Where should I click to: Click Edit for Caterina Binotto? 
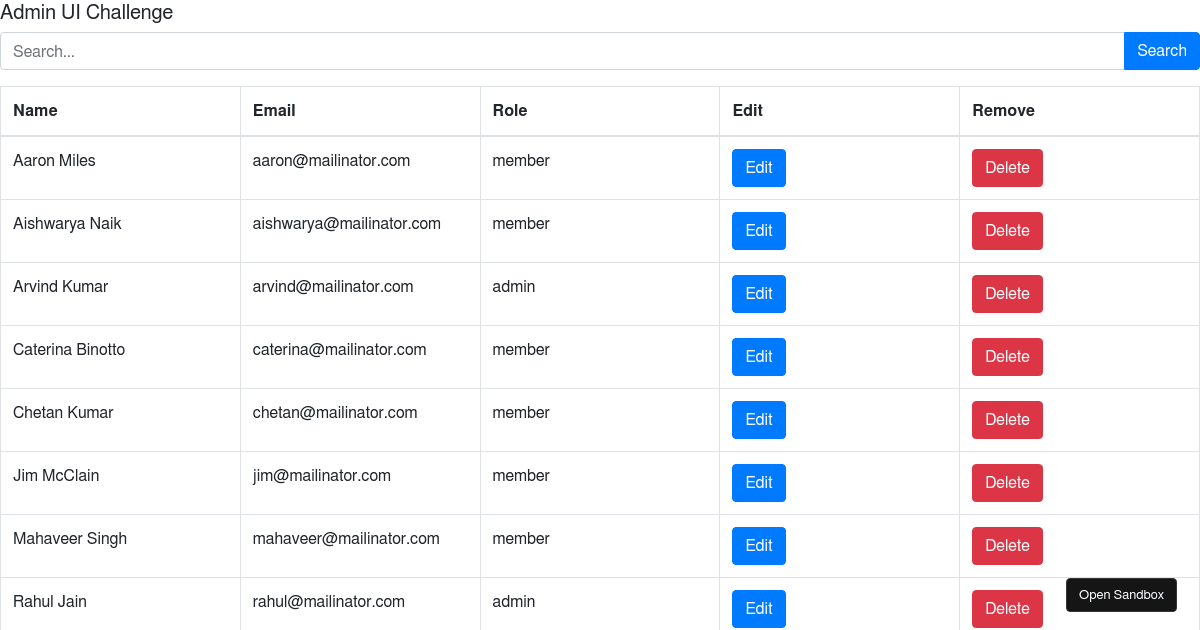[758, 356]
